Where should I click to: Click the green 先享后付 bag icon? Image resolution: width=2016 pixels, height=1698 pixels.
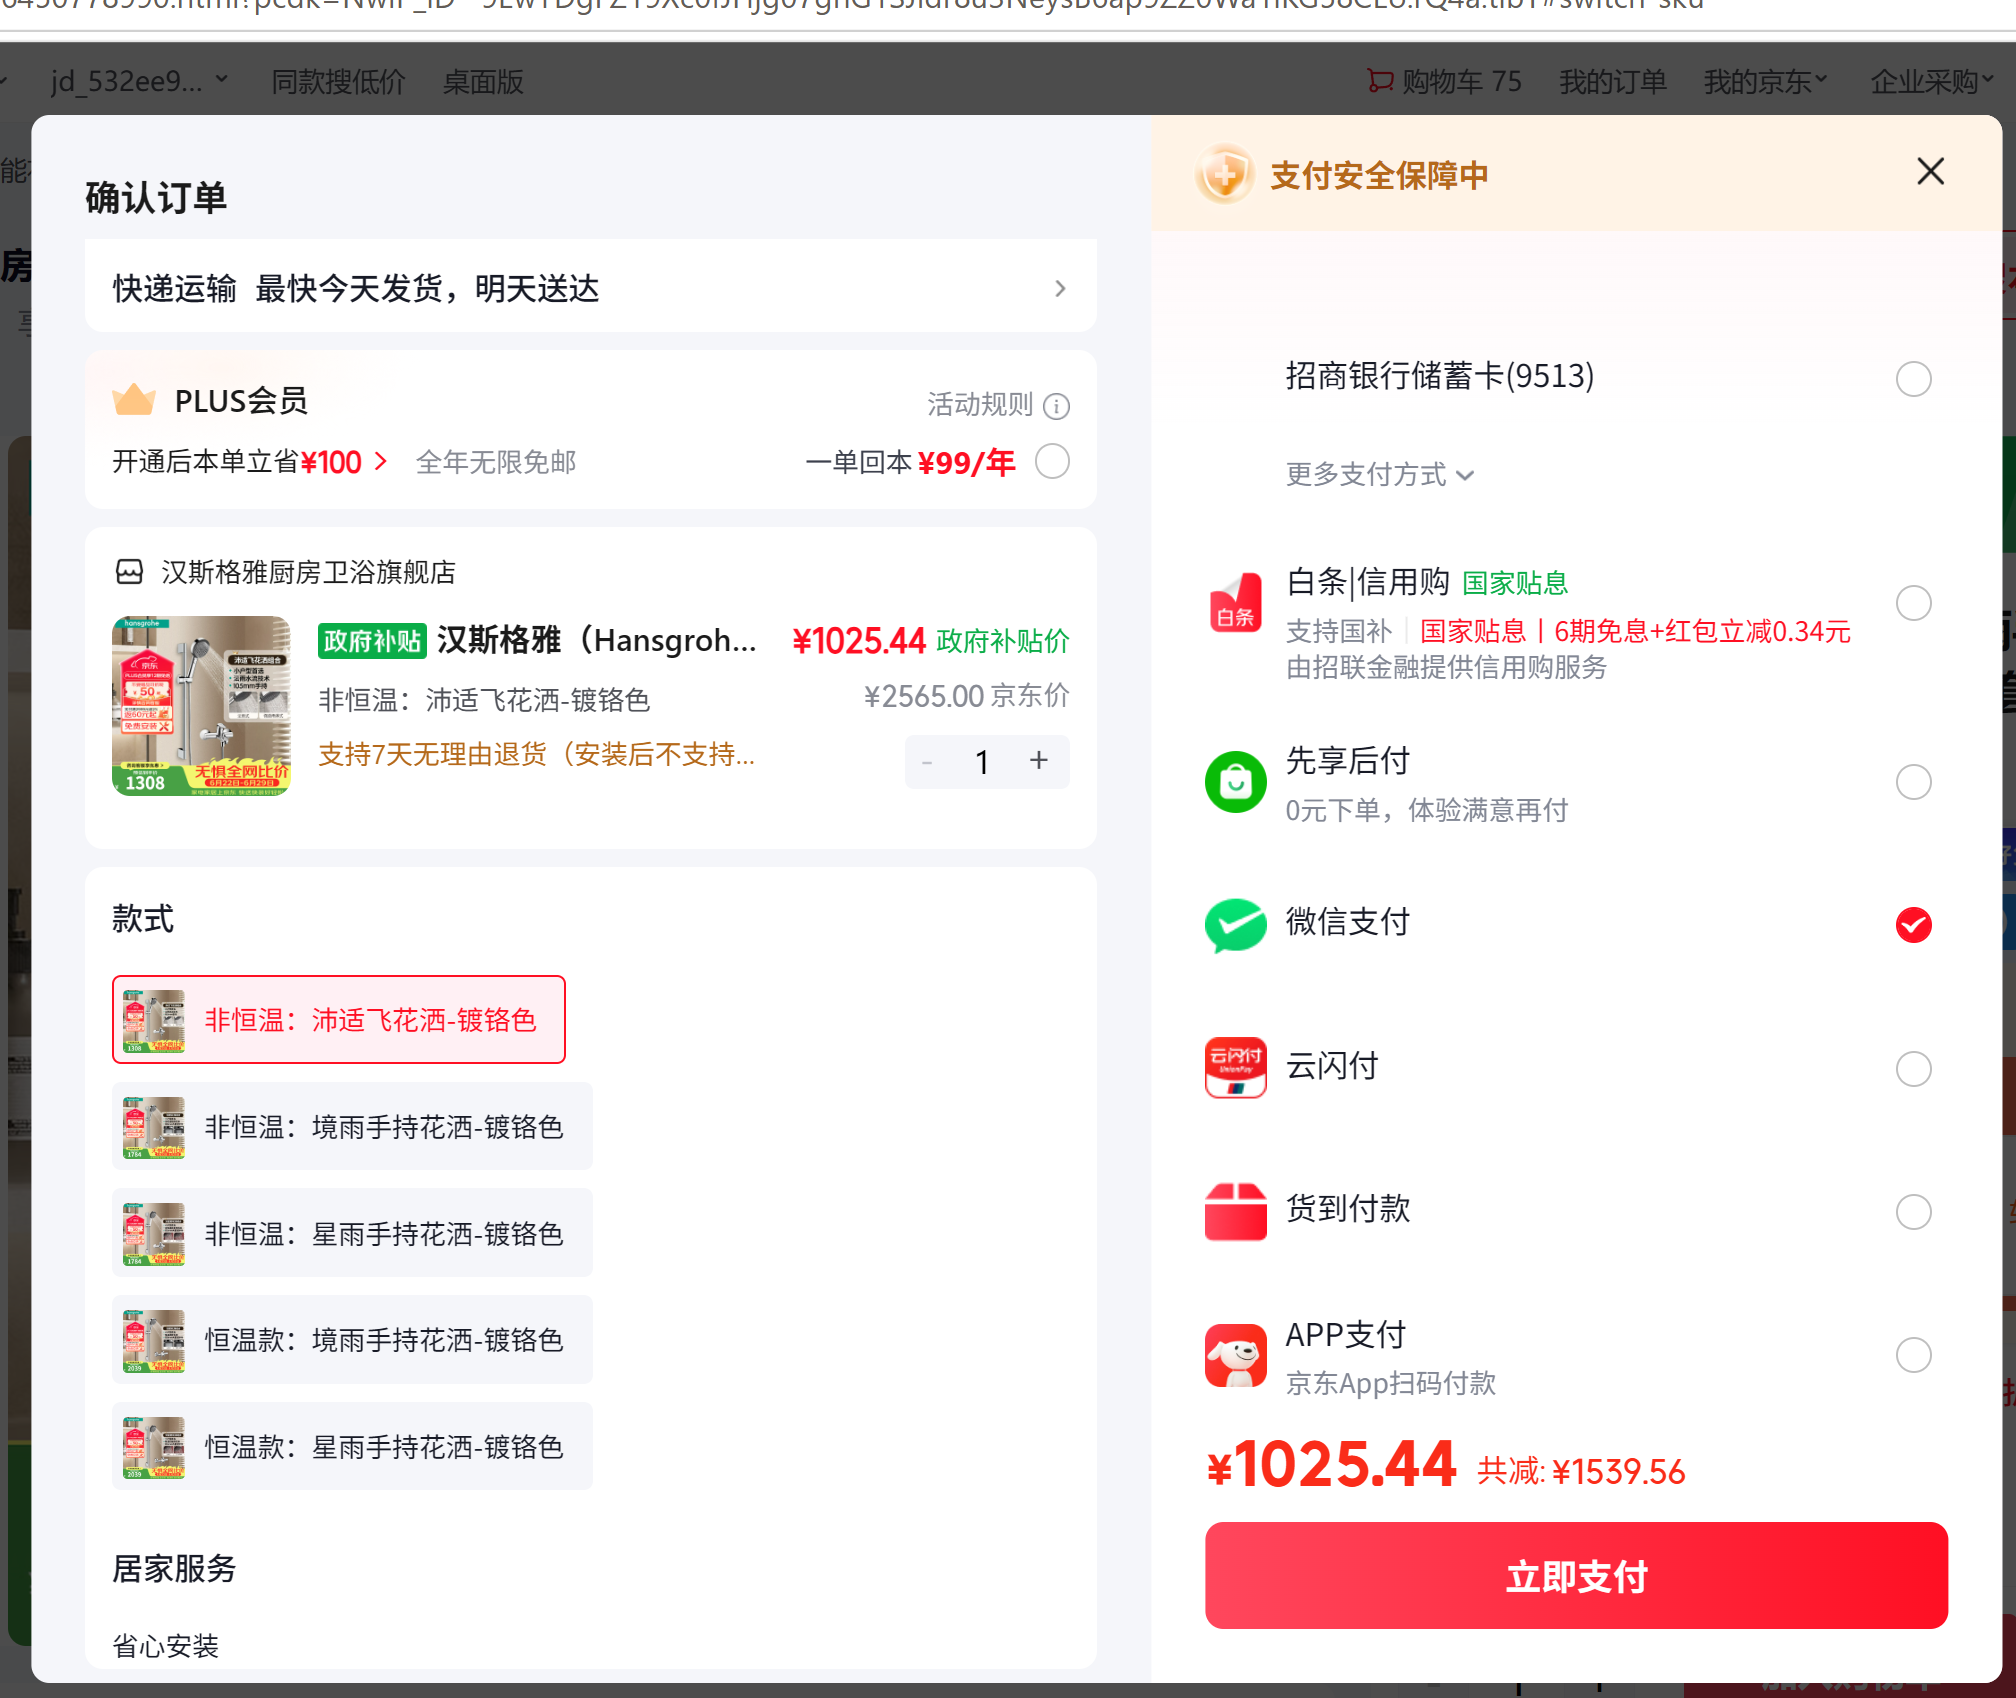click(1236, 782)
